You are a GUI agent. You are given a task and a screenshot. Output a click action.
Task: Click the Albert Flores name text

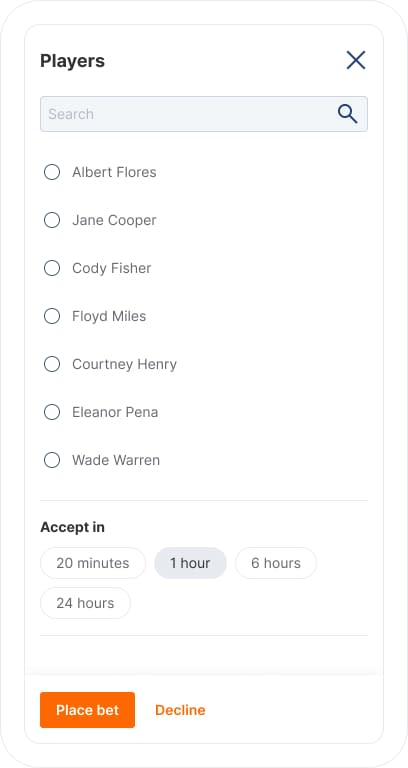(x=114, y=172)
